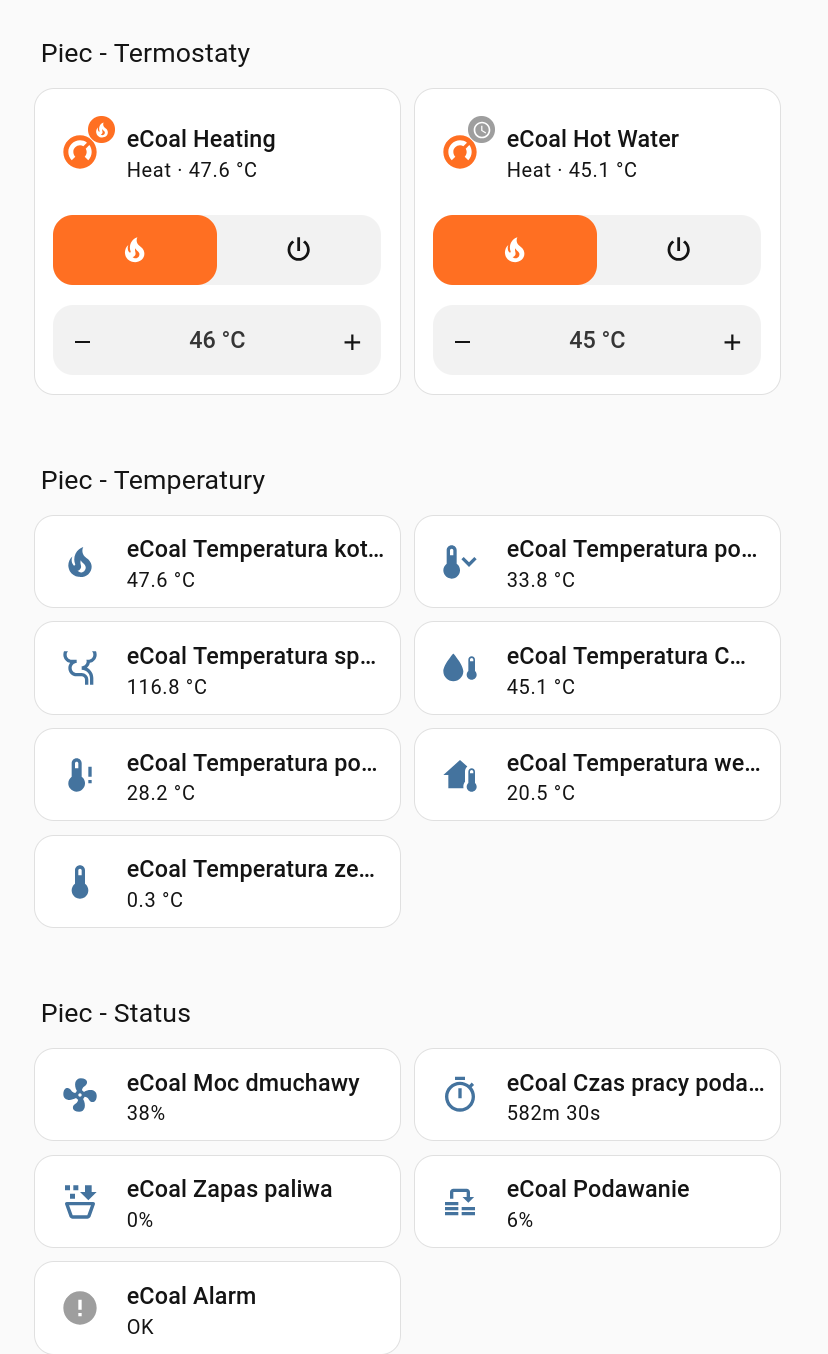Turn off eCoal Heating with power button
828x1354 pixels.
point(299,250)
